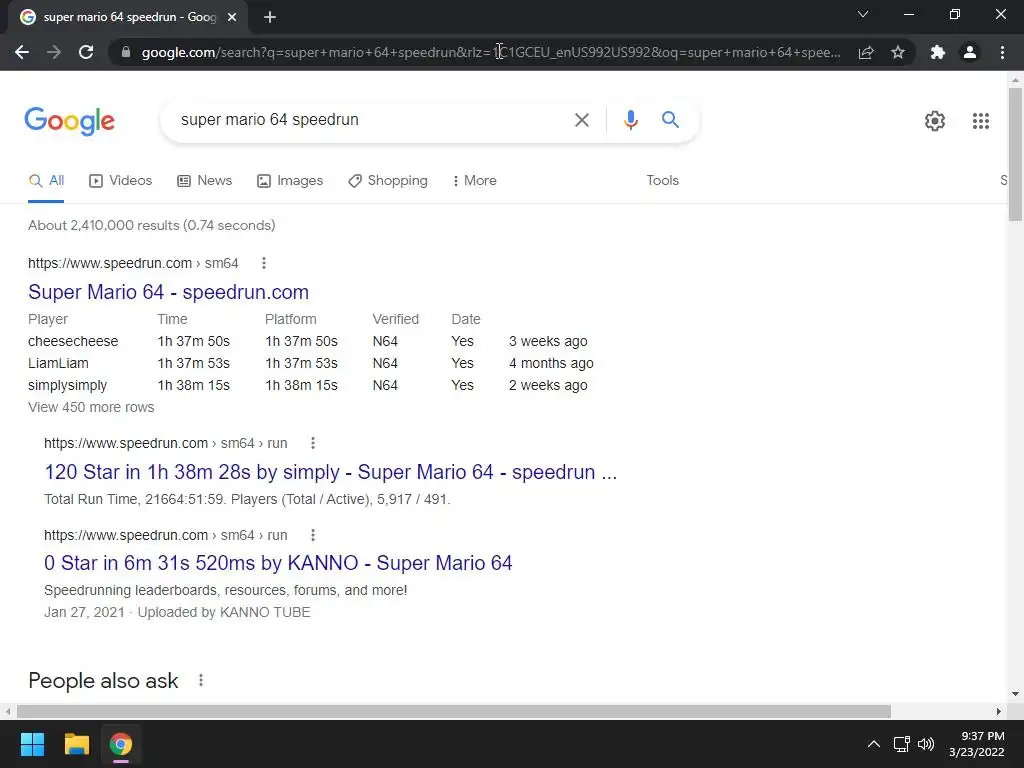Click the Chrome address bar URL
The height and width of the screenshot is (768, 1024).
point(491,52)
